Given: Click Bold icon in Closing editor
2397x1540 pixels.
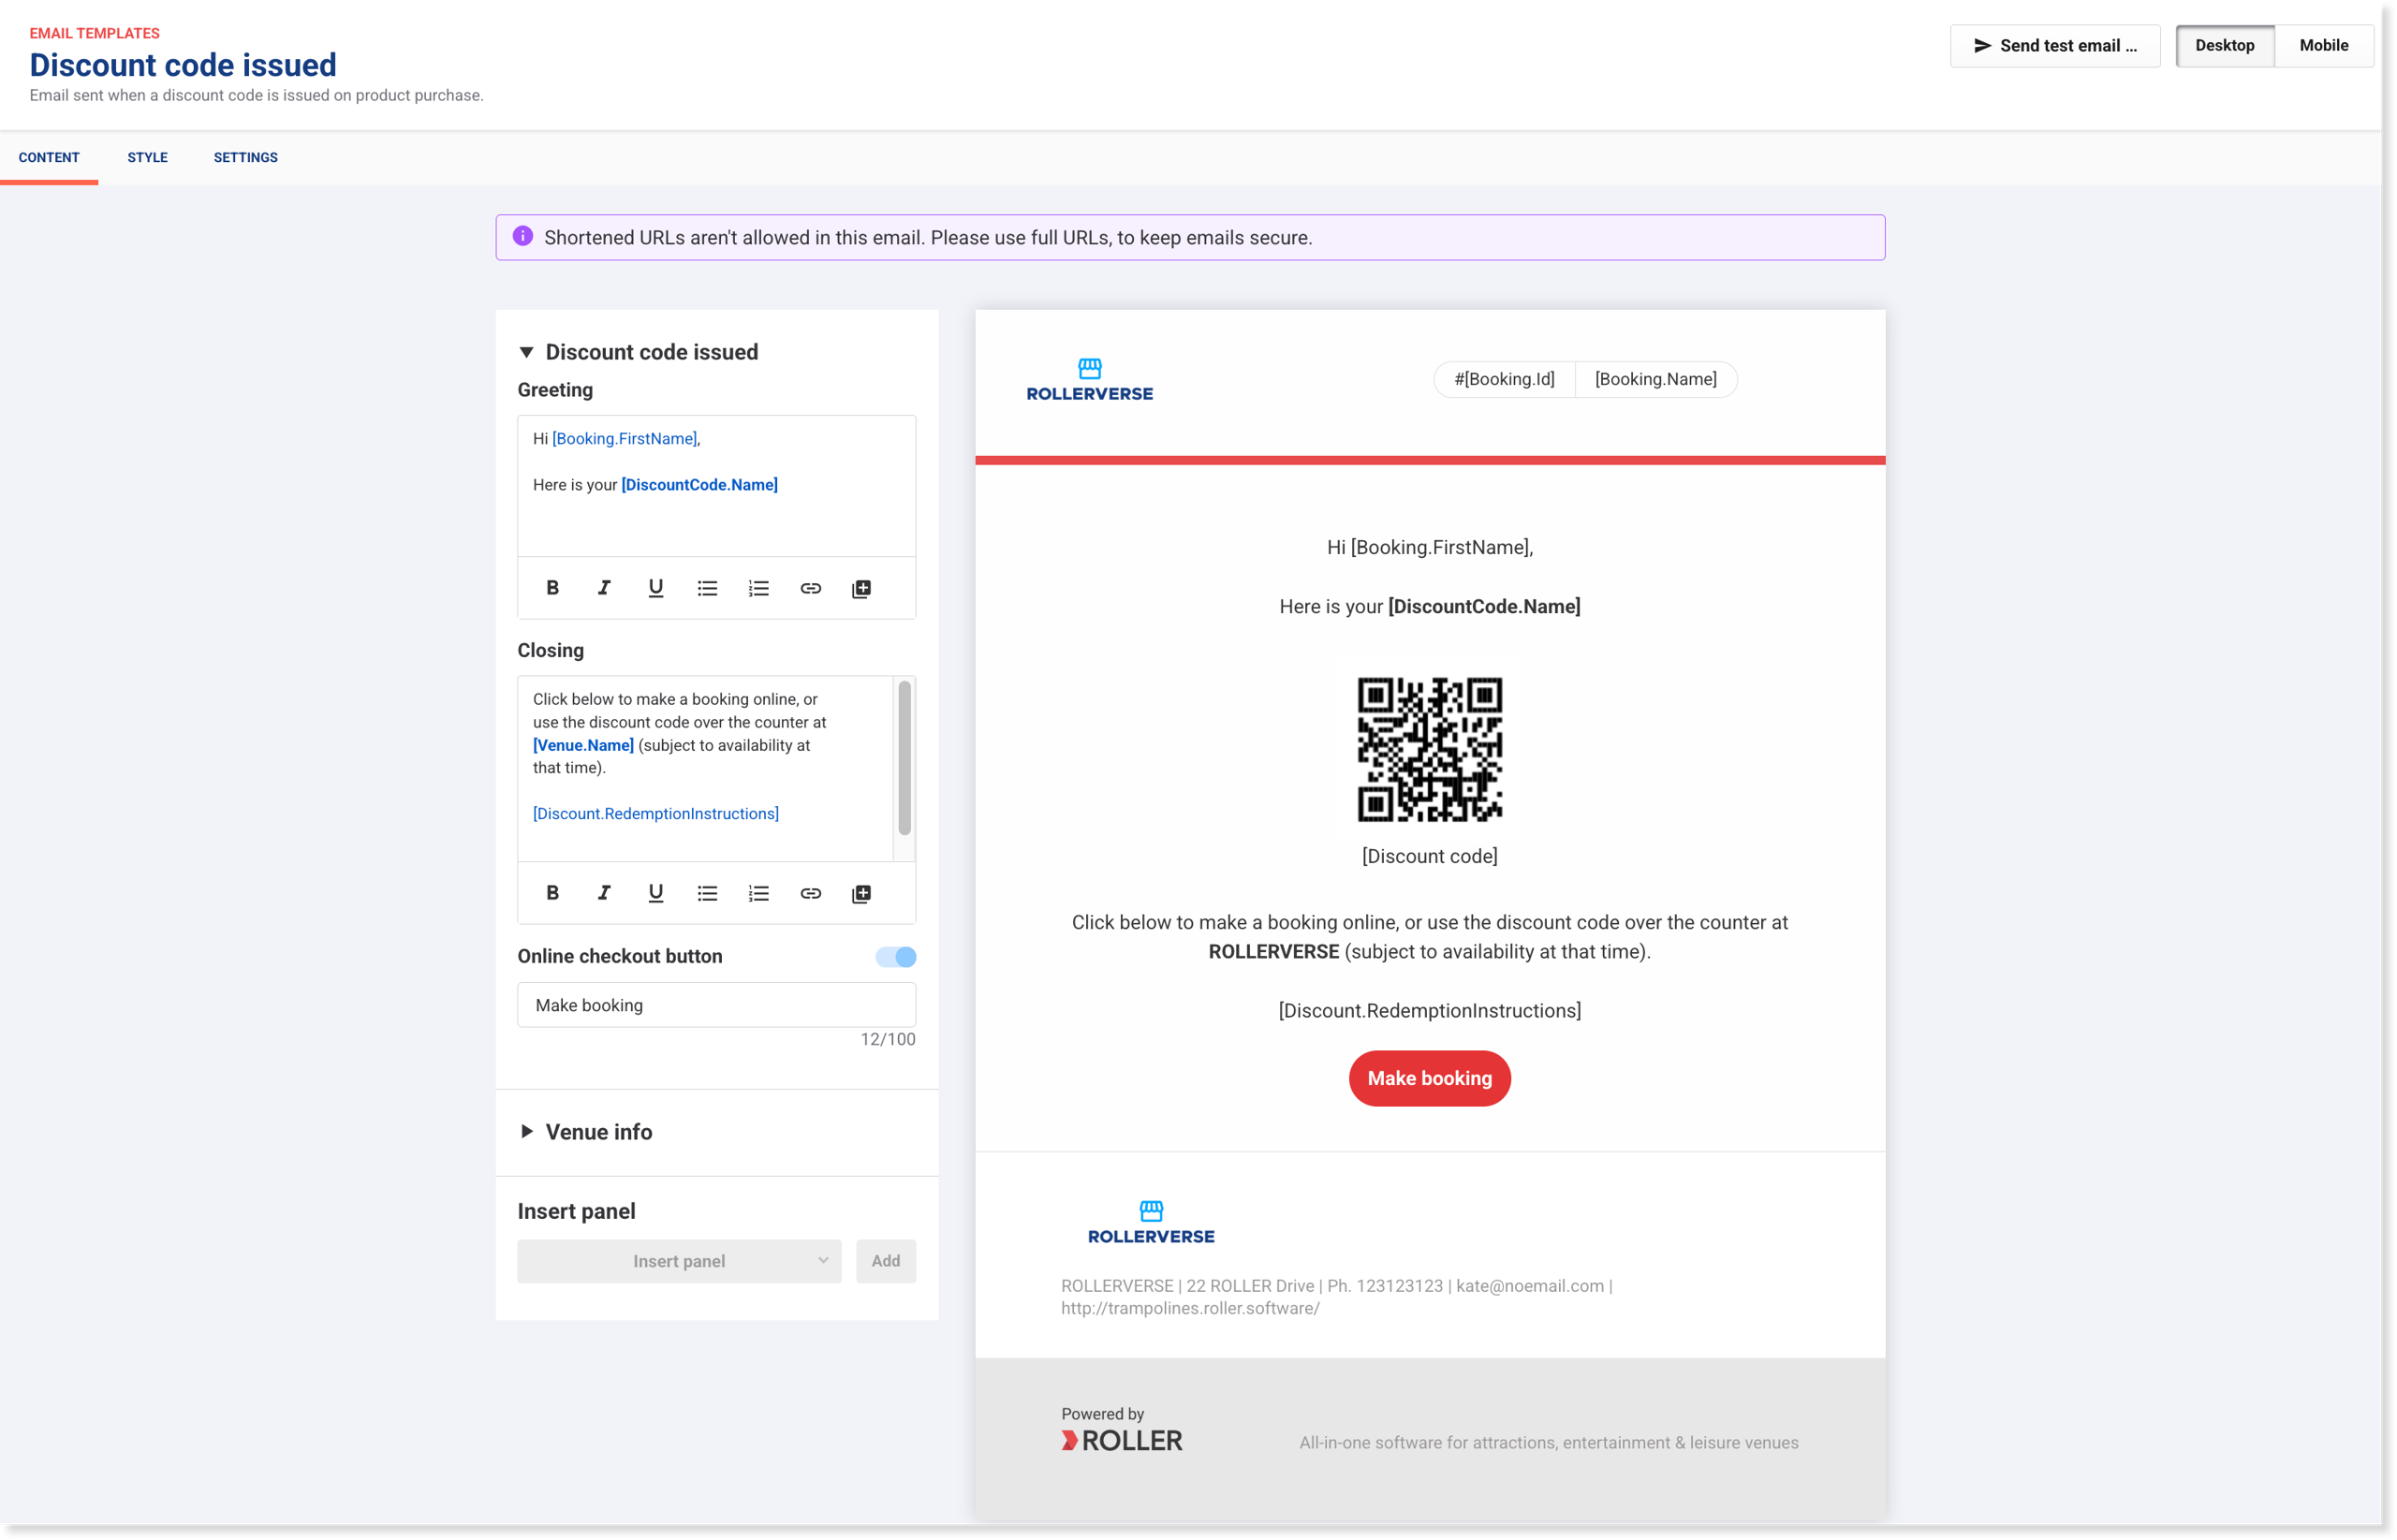Looking at the screenshot, I should [x=552, y=893].
